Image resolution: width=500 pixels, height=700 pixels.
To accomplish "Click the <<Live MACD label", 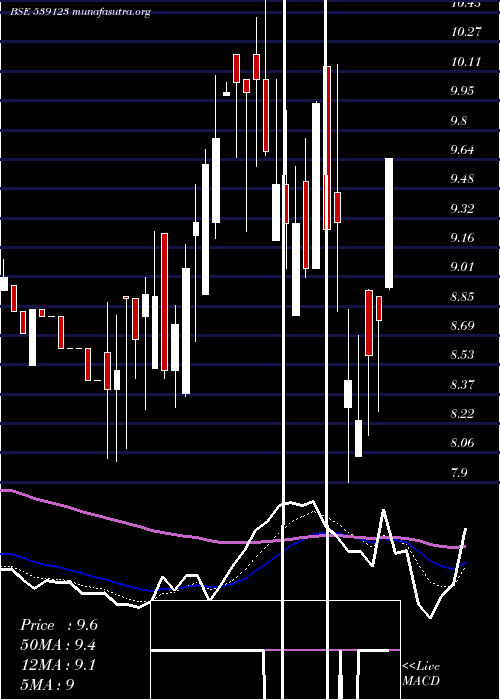I will coord(421,673).
